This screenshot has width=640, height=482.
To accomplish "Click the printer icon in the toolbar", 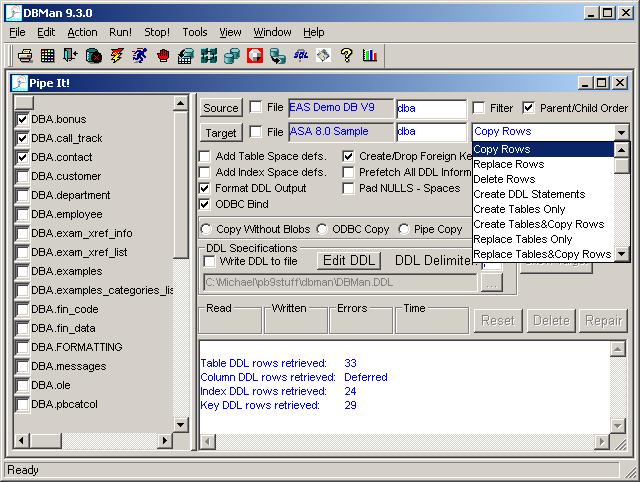I will (x=25, y=55).
